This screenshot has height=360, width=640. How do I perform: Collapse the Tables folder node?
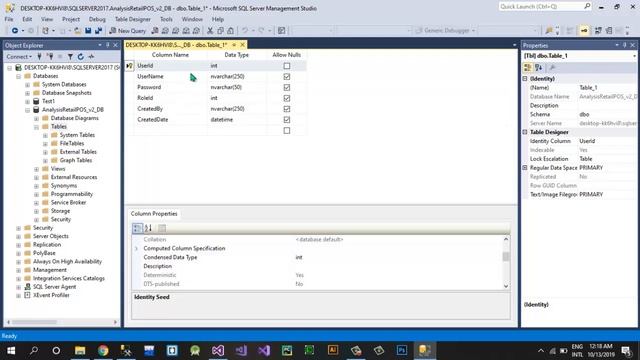tap(36, 127)
